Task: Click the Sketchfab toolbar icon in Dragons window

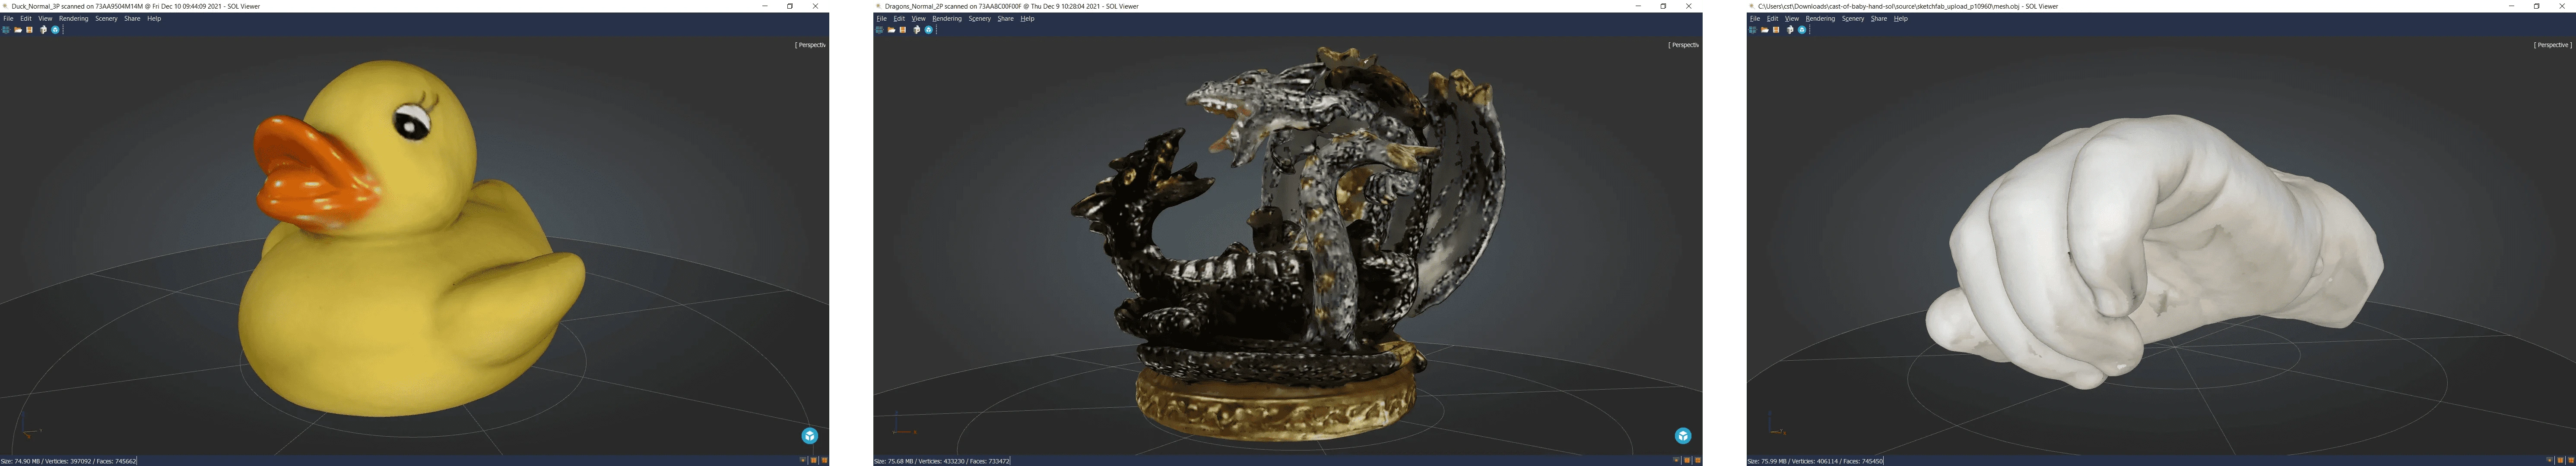Action: [929, 30]
